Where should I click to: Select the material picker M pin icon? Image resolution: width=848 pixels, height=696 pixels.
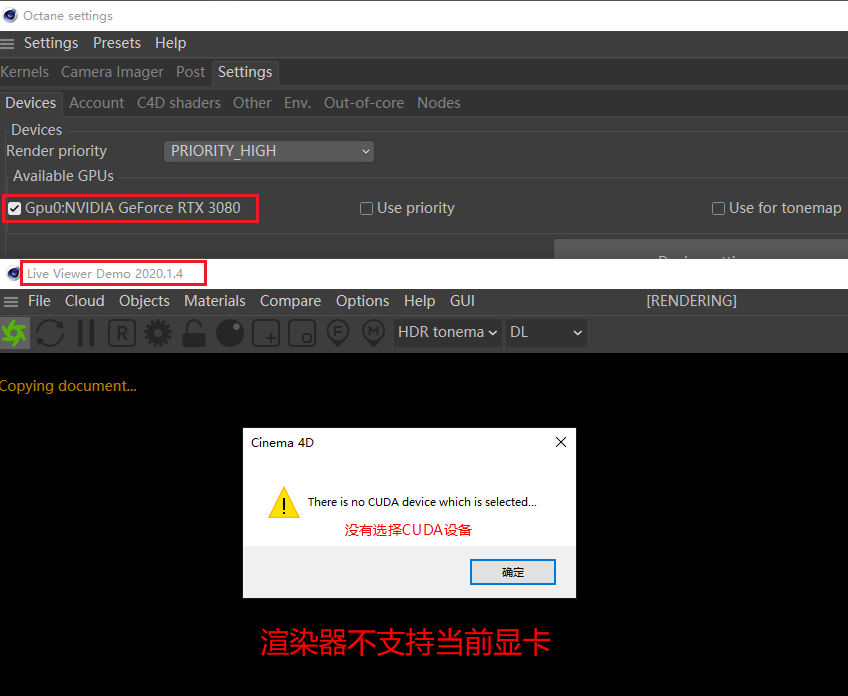pyautogui.click(x=373, y=333)
